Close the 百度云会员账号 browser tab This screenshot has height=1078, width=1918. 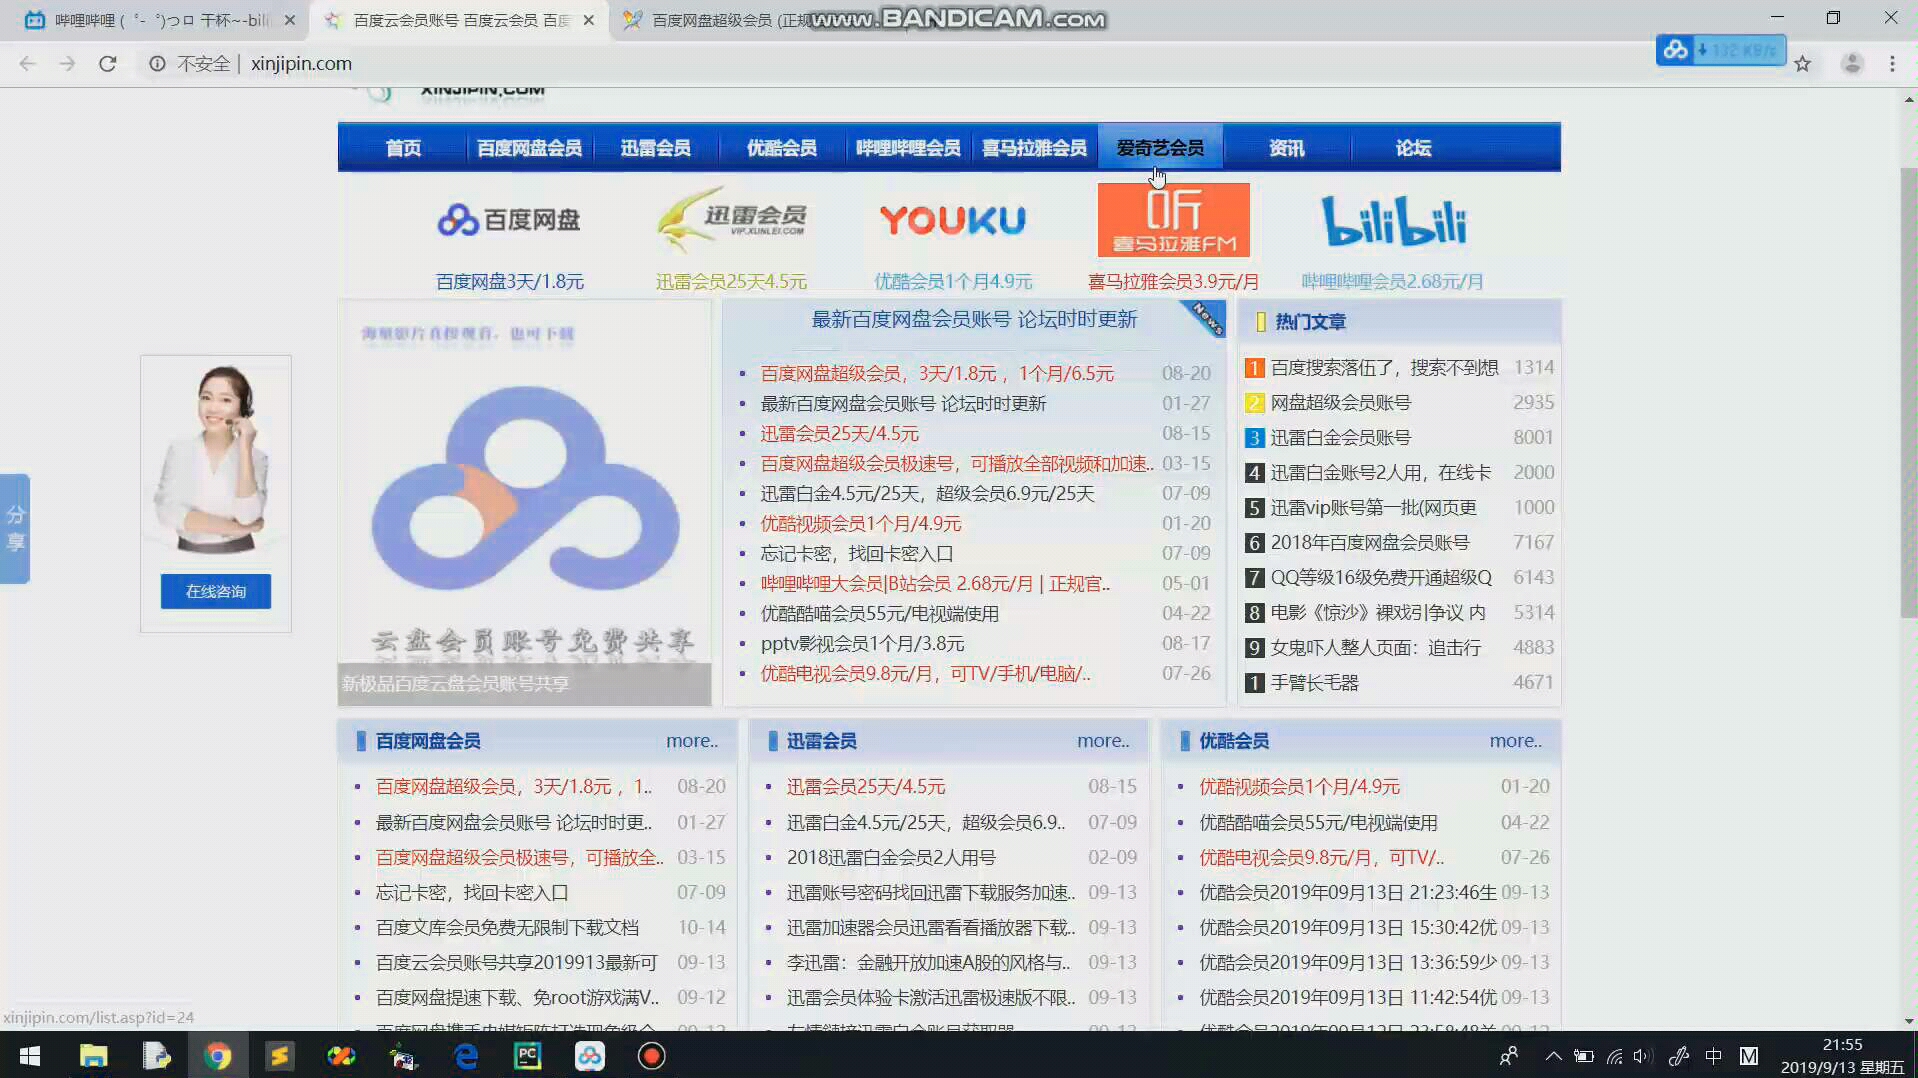point(589,20)
